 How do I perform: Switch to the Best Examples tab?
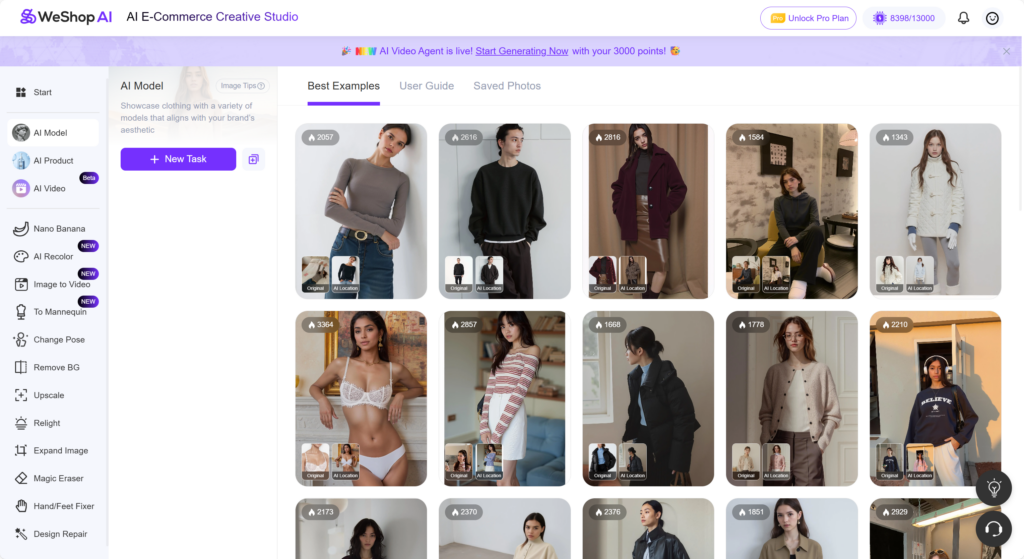tap(344, 86)
